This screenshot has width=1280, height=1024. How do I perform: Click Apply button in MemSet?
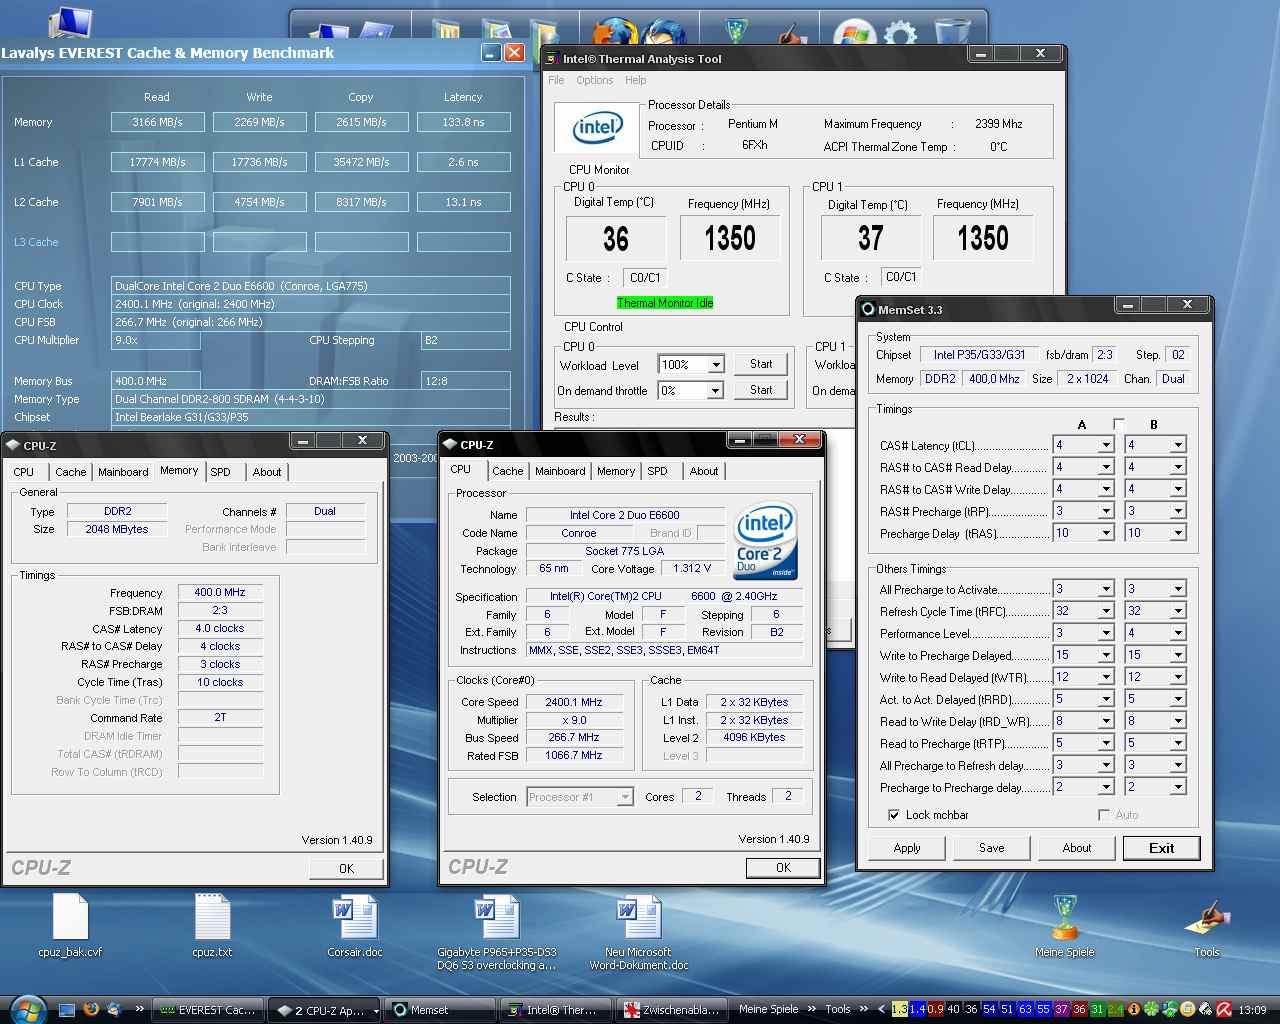tap(907, 848)
